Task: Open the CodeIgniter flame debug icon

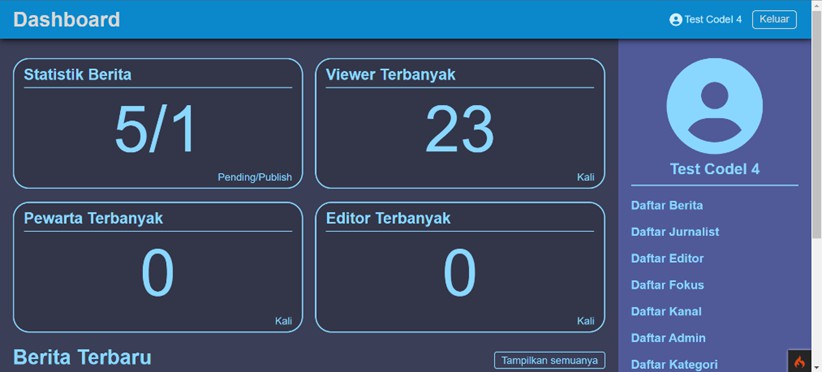Action: click(799, 362)
